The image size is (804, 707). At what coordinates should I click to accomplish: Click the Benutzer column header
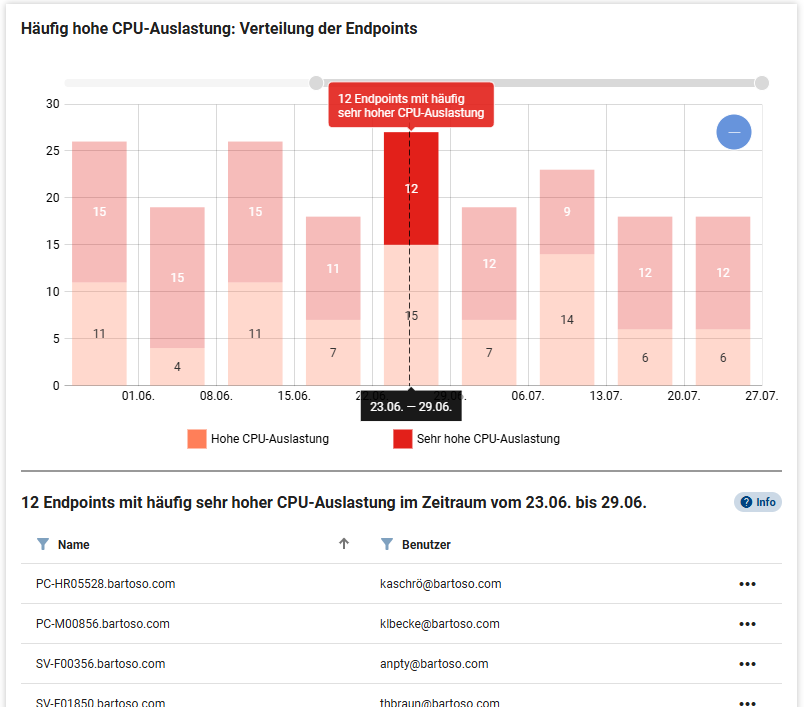point(426,545)
